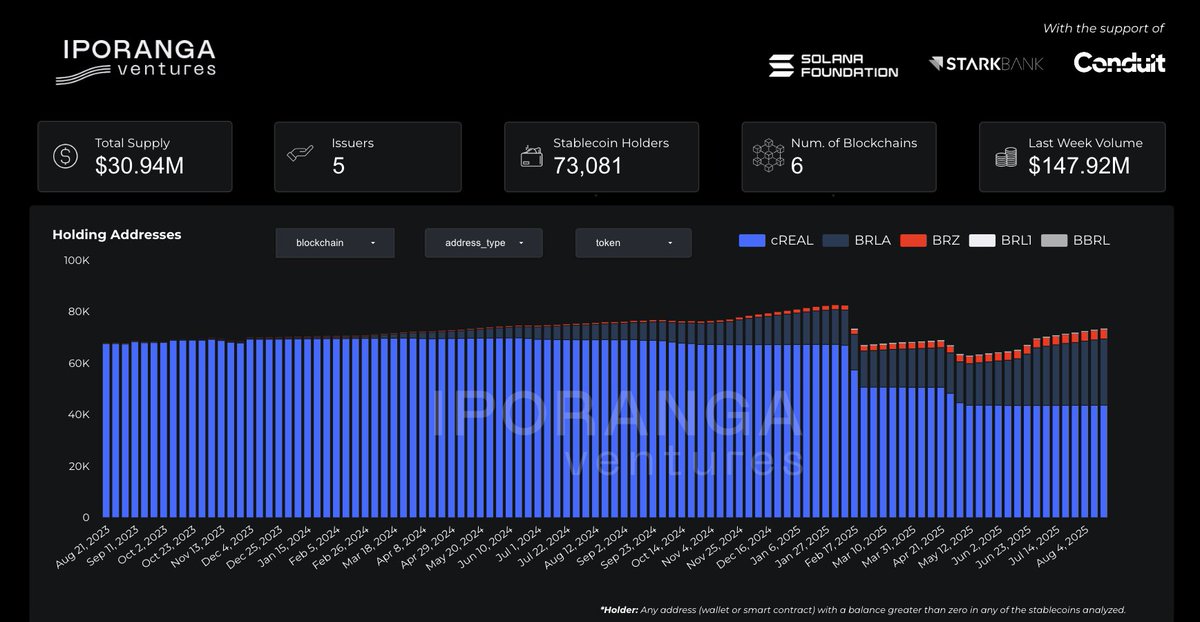The height and width of the screenshot is (622, 1200).
Task: Click the Solana Foundation logo
Action: coord(833,65)
